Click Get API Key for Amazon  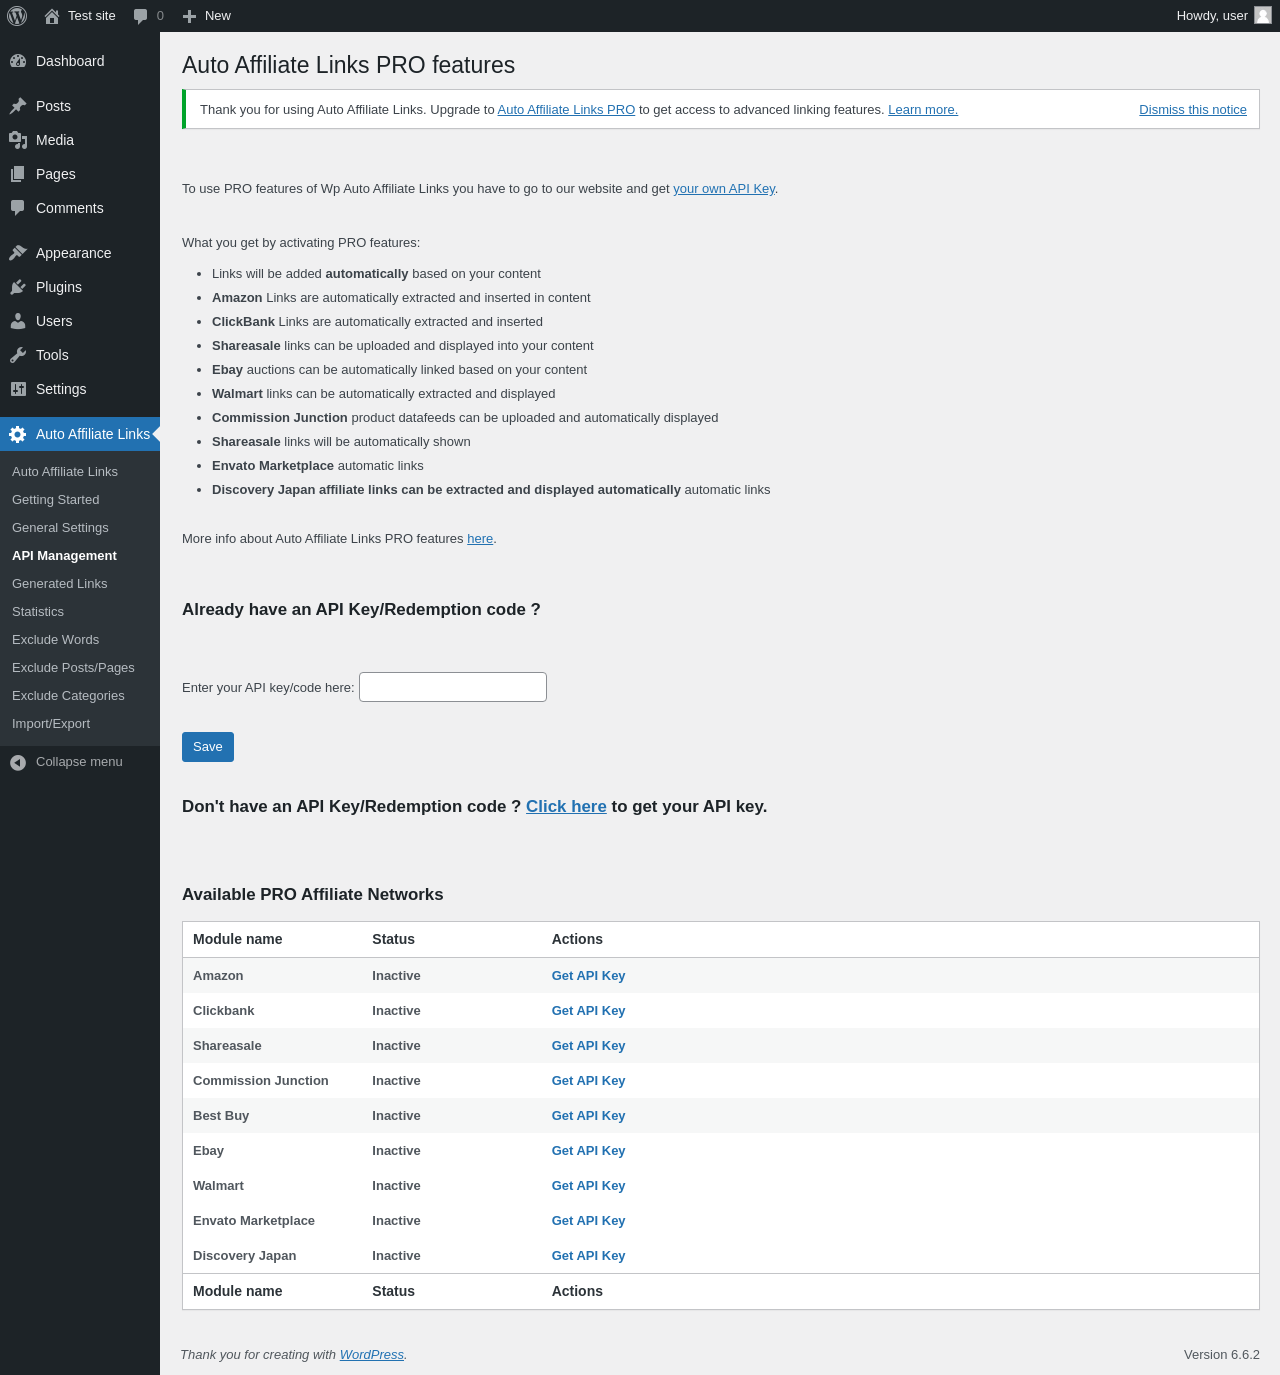click(x=588, y=976)
